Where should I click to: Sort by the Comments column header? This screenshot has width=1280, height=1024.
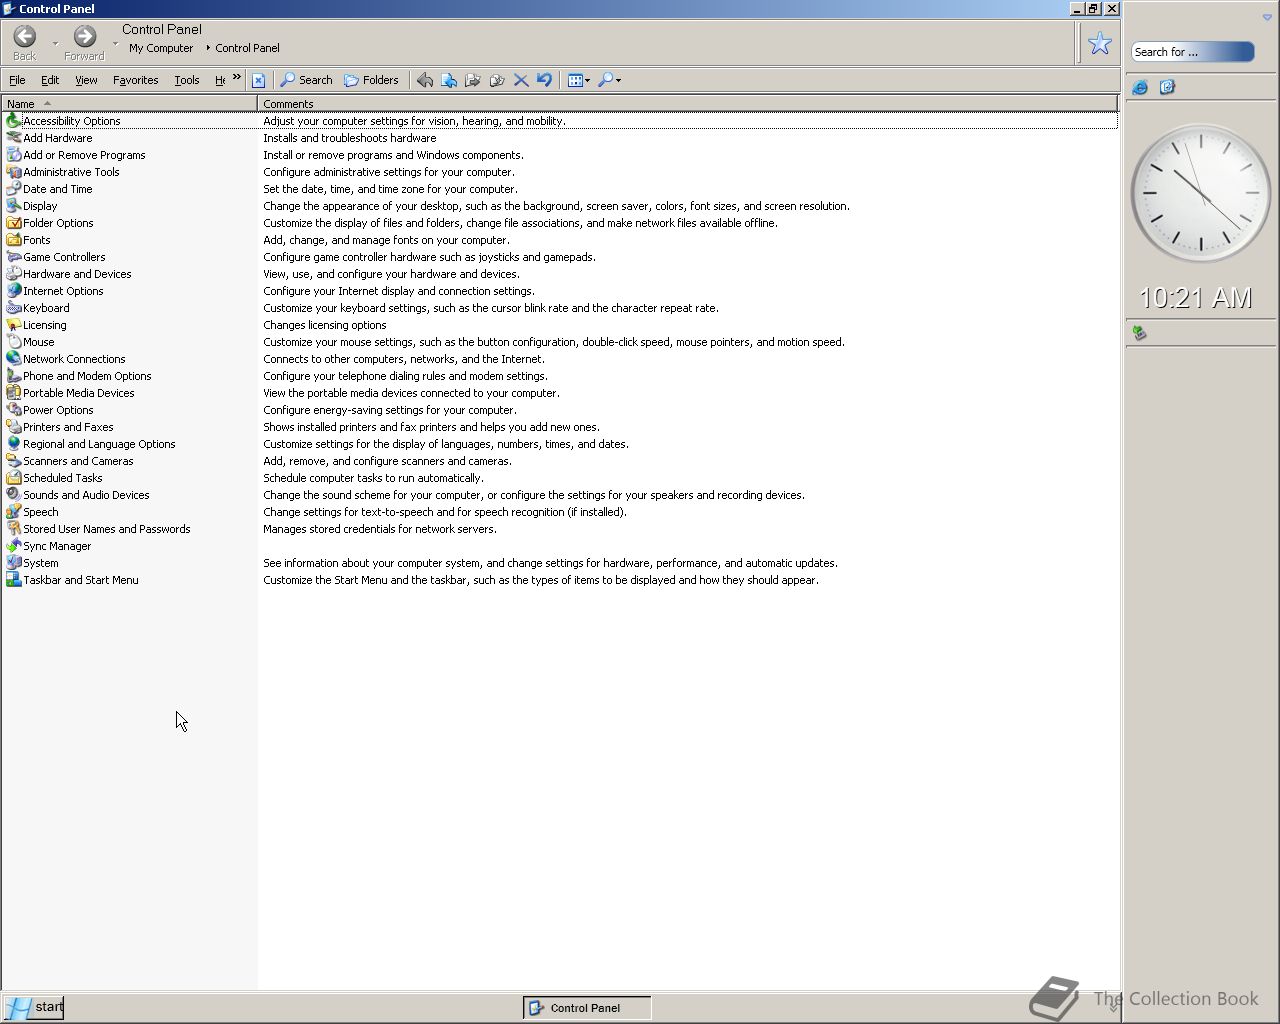coord(687,104)
